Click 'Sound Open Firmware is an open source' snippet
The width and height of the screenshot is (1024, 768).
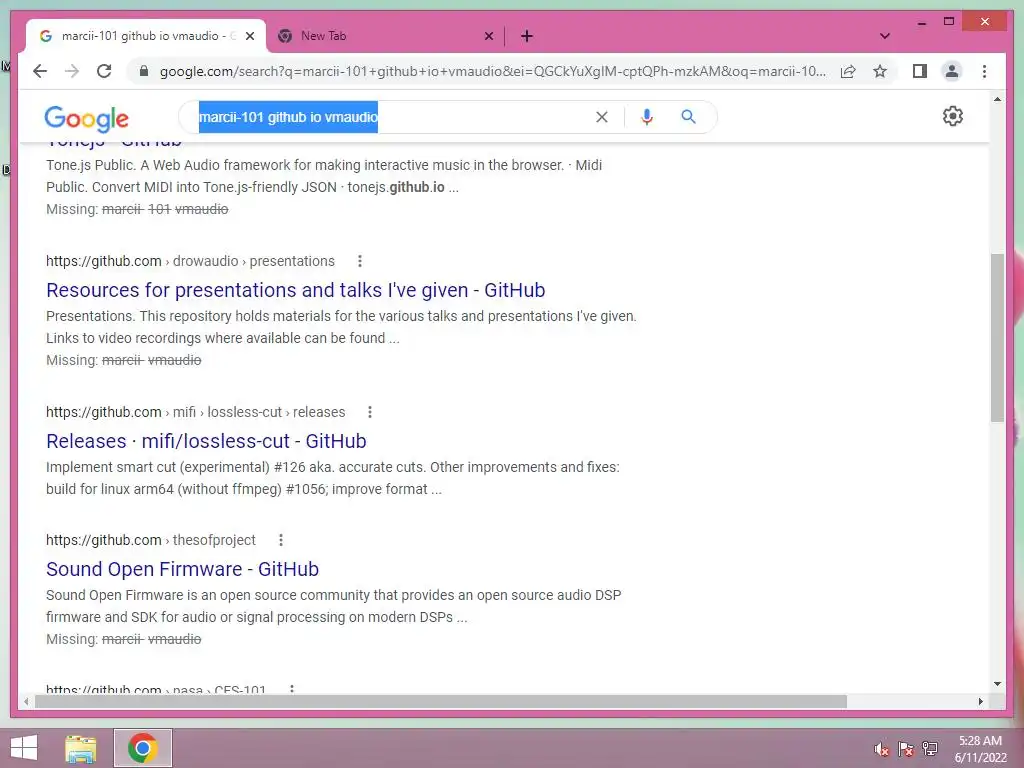point(334,606)
